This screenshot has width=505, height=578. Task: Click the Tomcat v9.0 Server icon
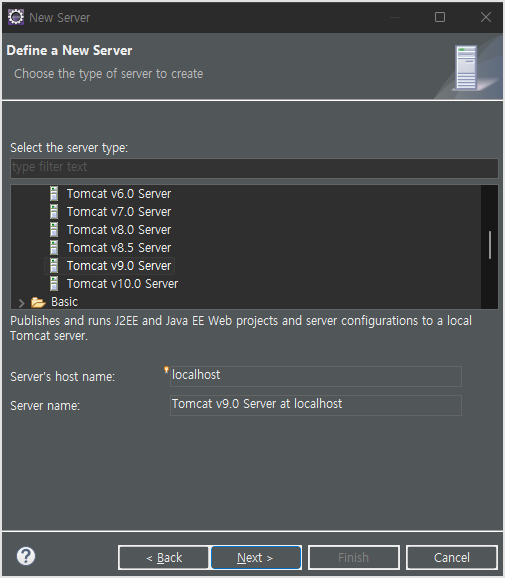[54, 266]
